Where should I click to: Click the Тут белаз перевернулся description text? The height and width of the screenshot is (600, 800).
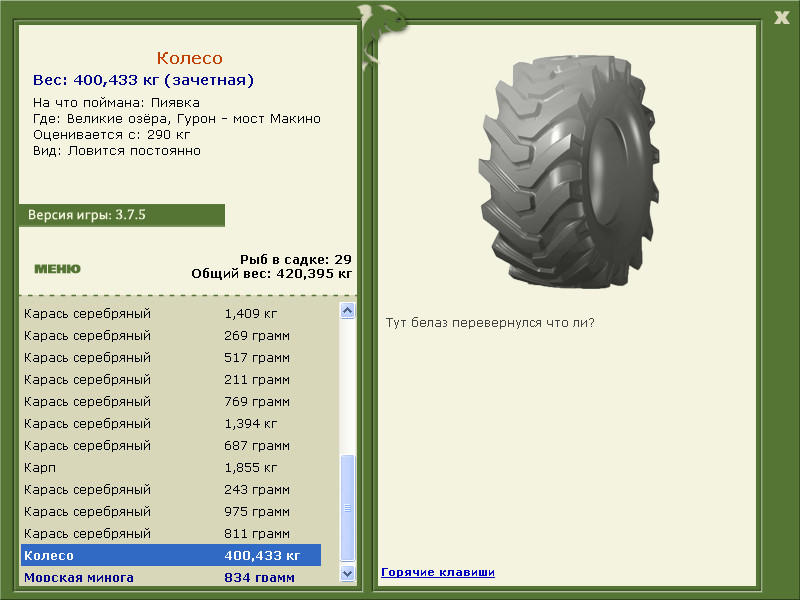click(x=490, y=322)
